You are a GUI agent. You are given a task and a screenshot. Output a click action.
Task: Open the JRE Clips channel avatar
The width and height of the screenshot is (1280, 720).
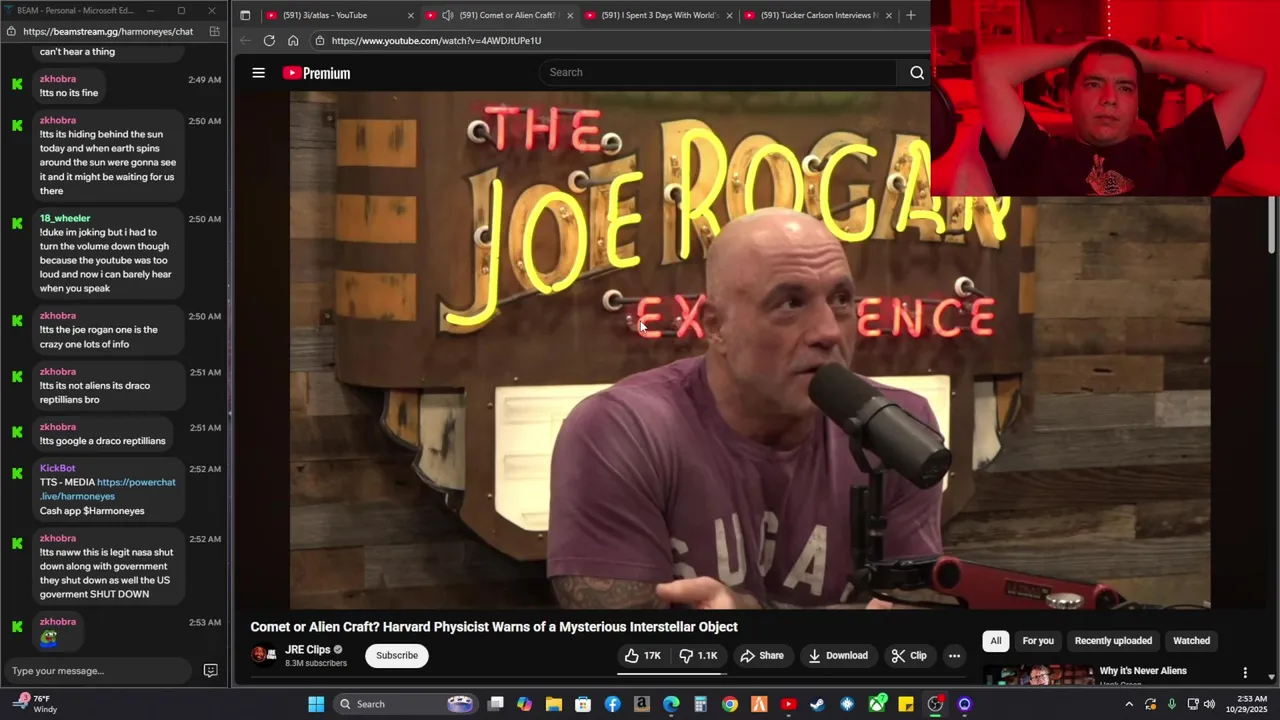(x=263, y=655)
